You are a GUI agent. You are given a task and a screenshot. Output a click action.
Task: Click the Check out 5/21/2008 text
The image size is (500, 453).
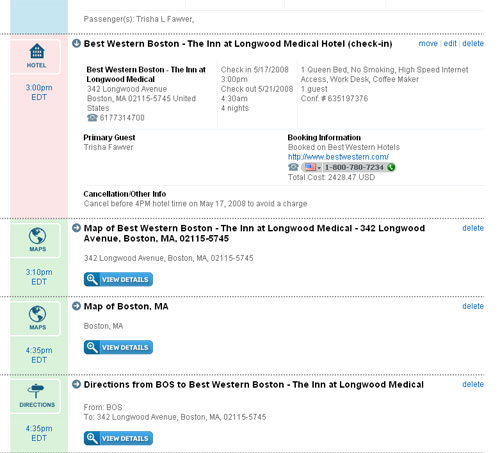click(x=257, y=89)
